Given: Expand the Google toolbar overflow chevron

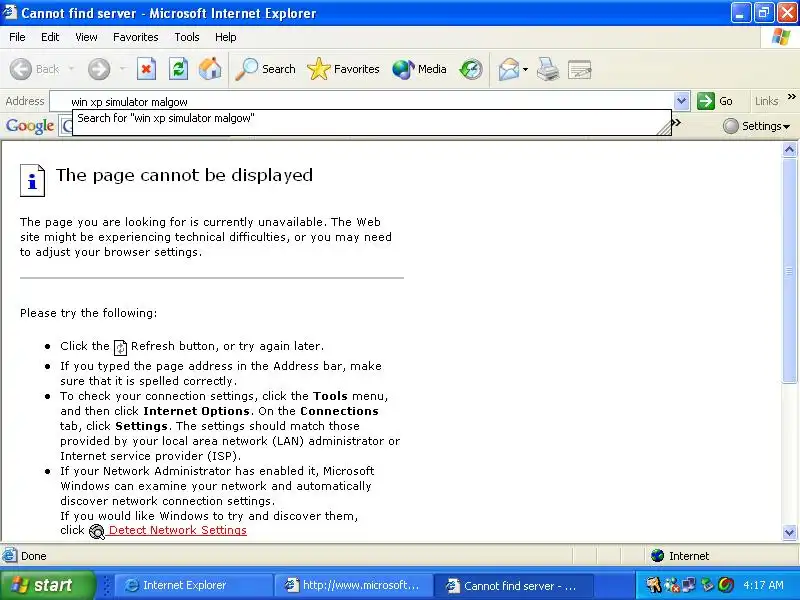Looking at the screenshot, I should tap(677, 122).
